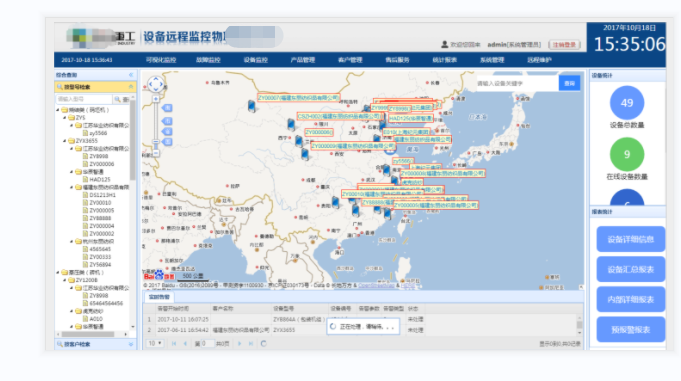Expand the 按客户检索 accordion section

click(x=131, y=344)
